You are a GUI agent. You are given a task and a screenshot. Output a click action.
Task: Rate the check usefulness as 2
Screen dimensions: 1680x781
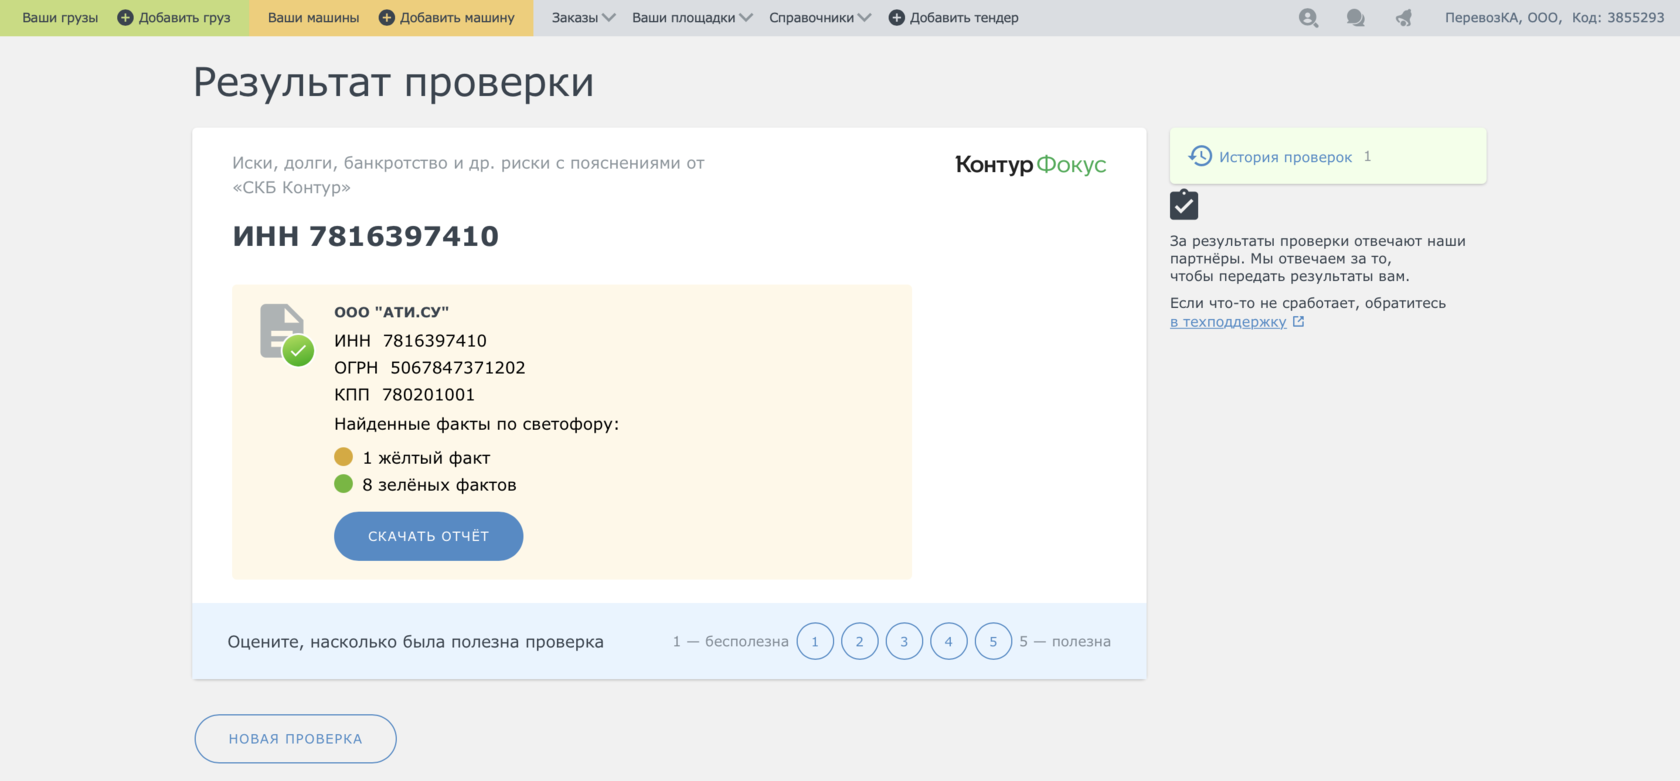tap(860, 641)
